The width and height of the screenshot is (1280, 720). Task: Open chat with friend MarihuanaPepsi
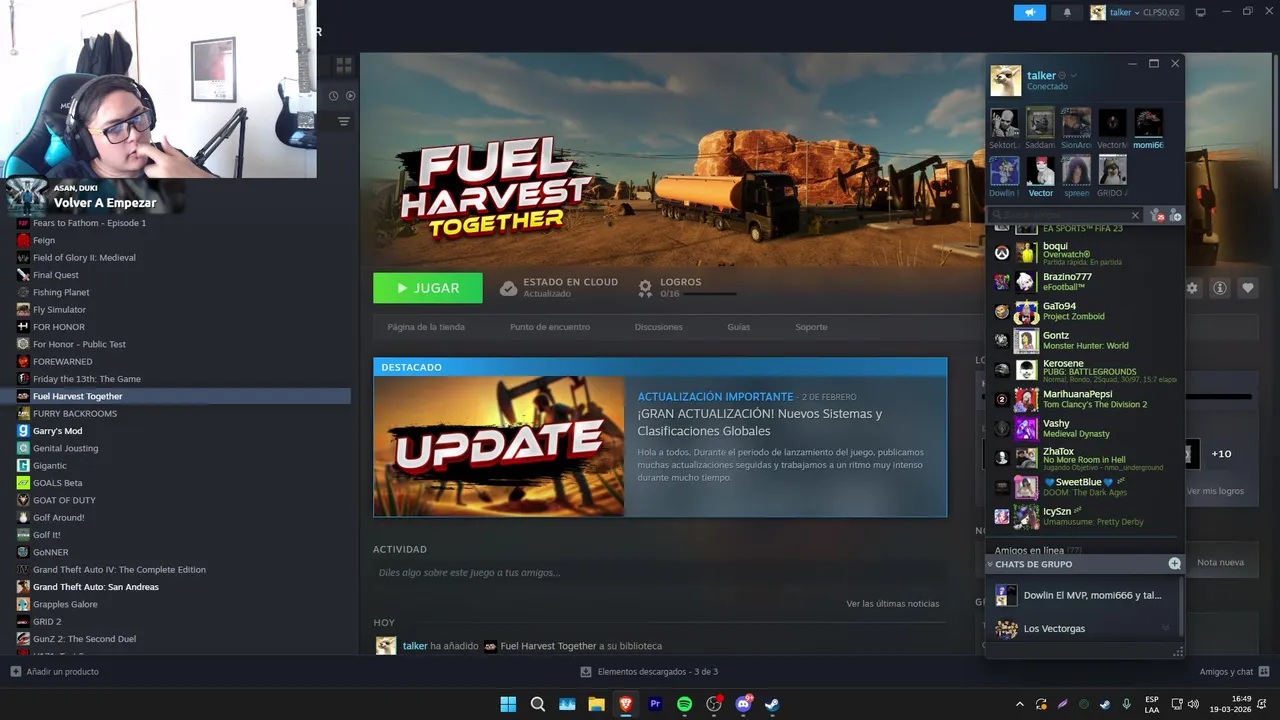(1085, 400)
